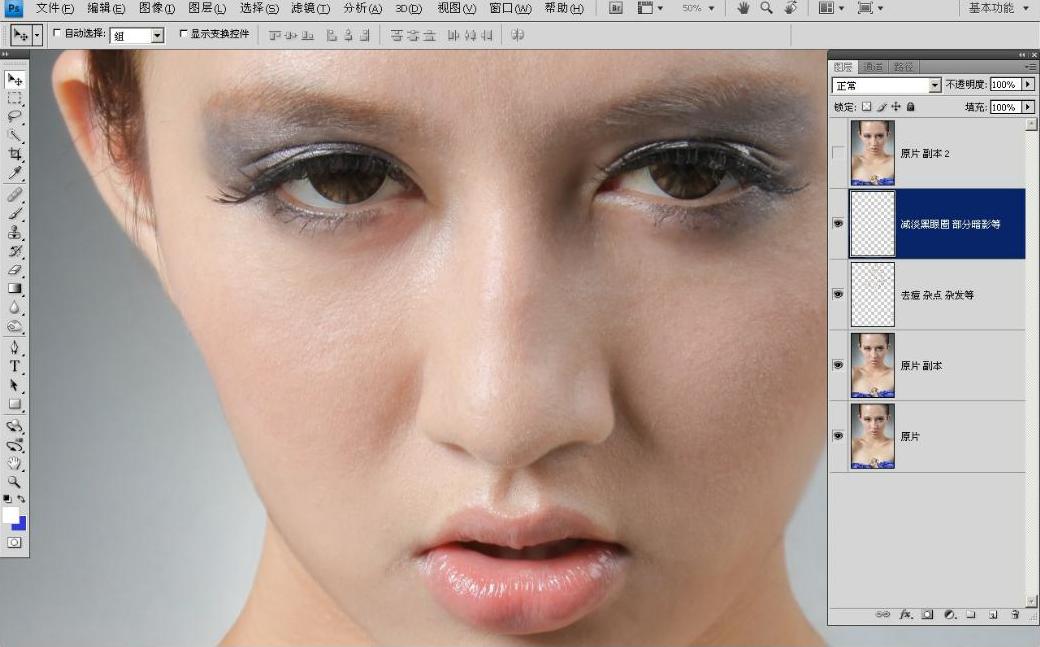This screenshot has height=647, width=1040.
Task: Add a layer mask from panel footer
Action: tap(928, 614)
